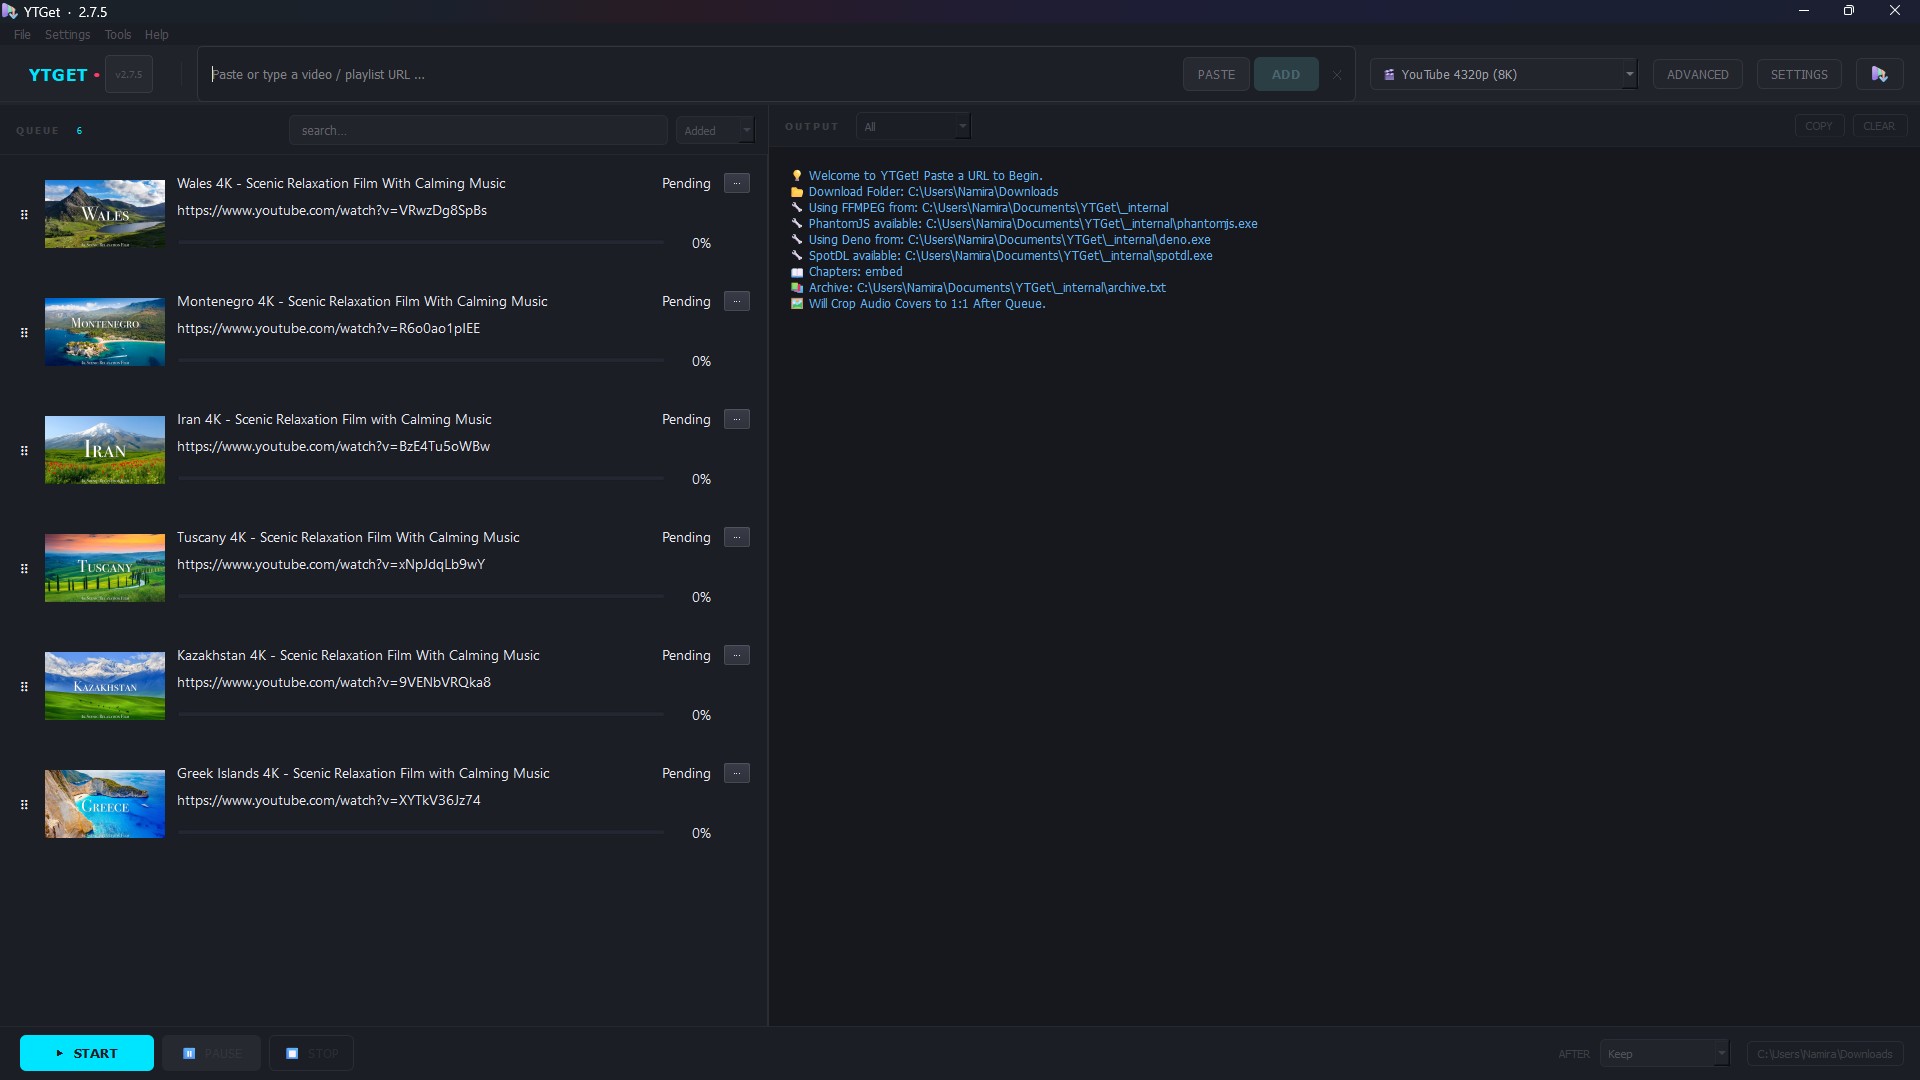Click the ADD button
Image resolution: width=1920 pixels, height=1080 pixels.
click(x=1286, y=74)
